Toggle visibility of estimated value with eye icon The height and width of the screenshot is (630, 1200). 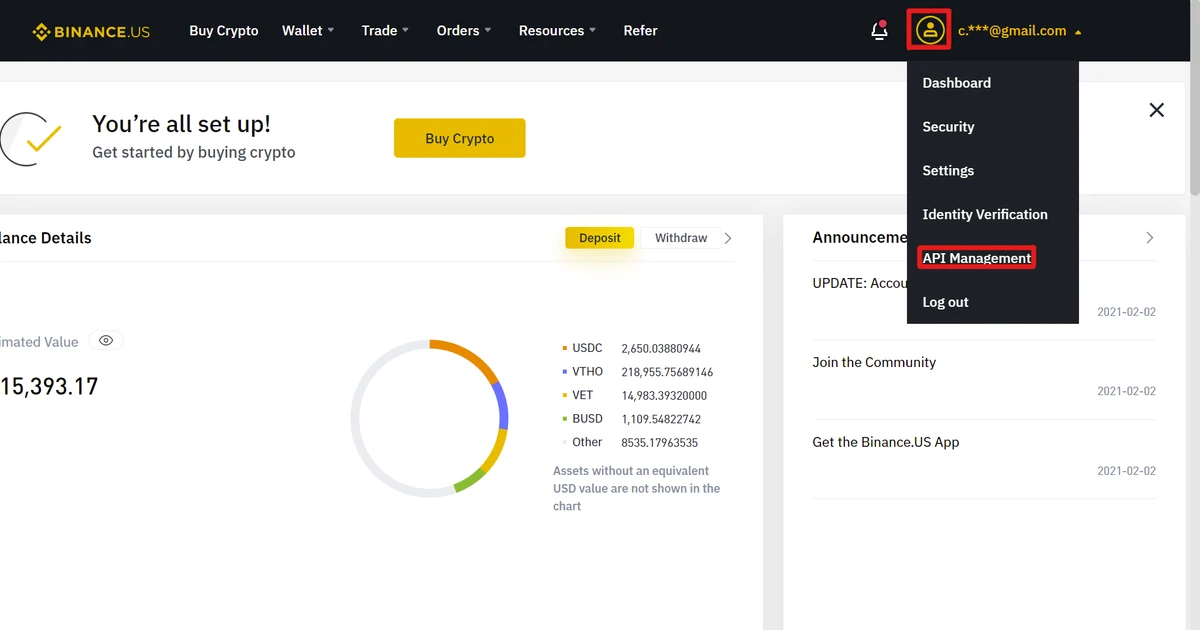[106, 341]
